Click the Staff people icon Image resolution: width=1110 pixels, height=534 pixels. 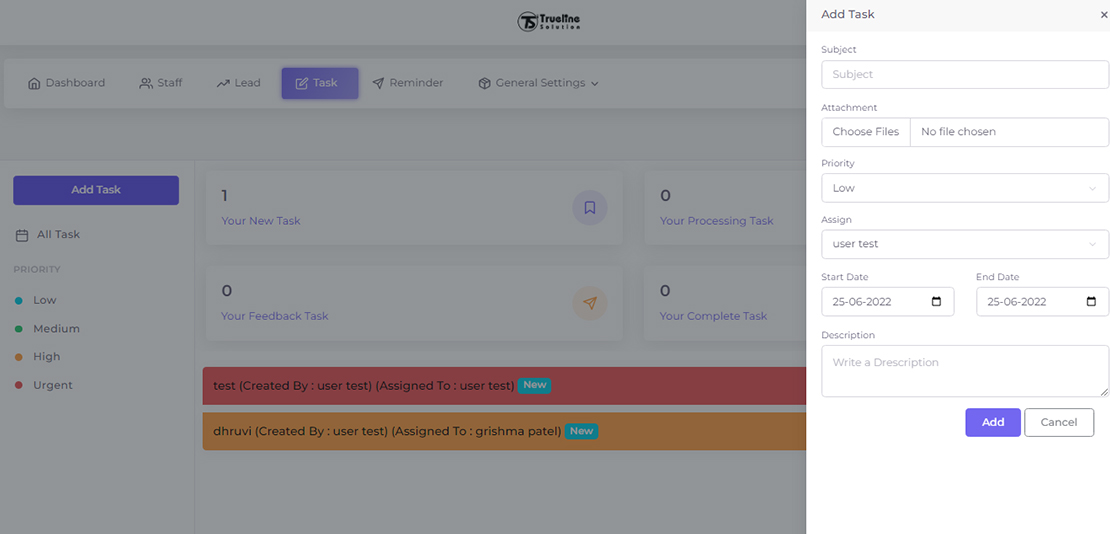[146, 84]
